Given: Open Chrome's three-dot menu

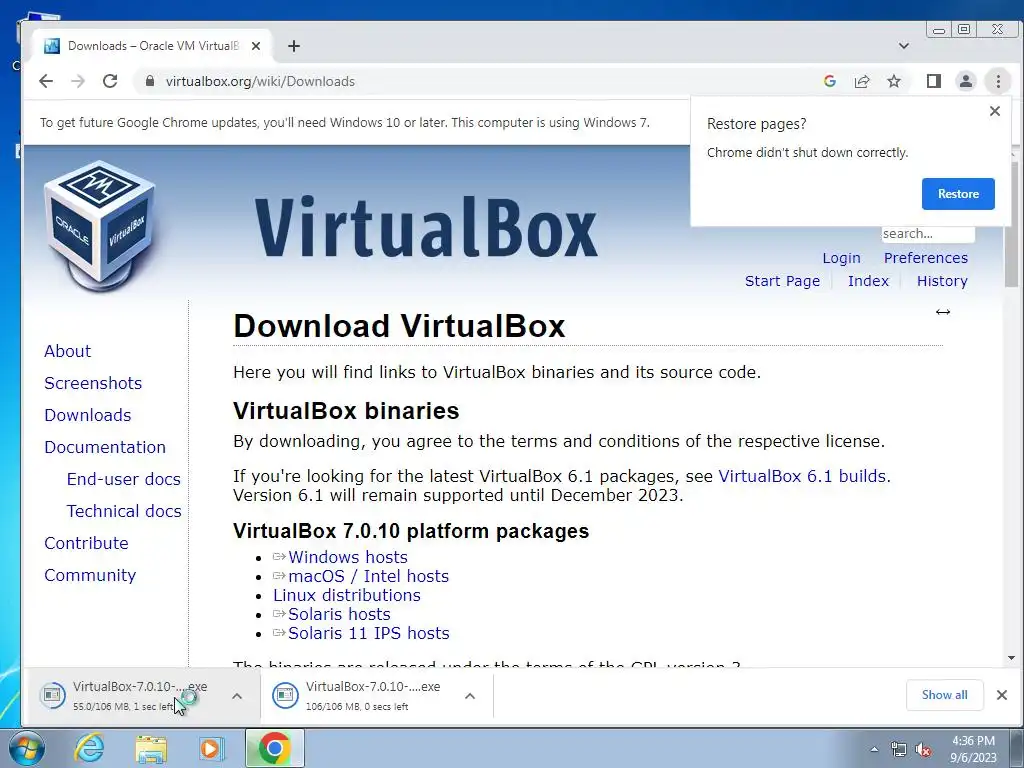Looking at the screenshot, I should coord(998,81).
